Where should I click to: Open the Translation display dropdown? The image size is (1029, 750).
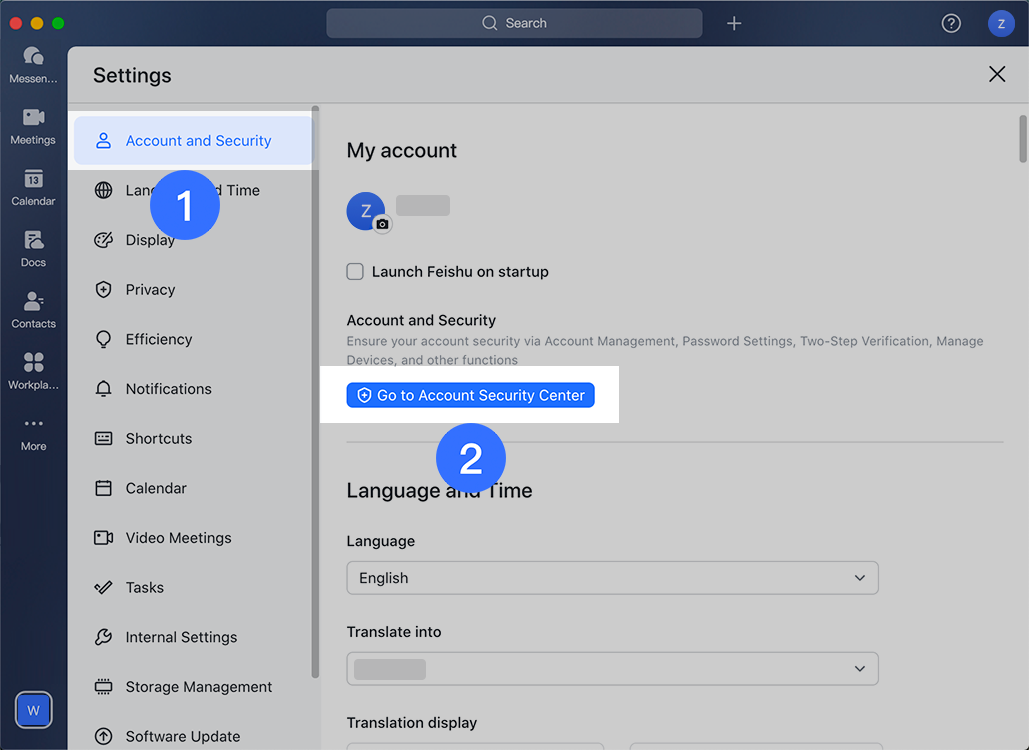475,747
